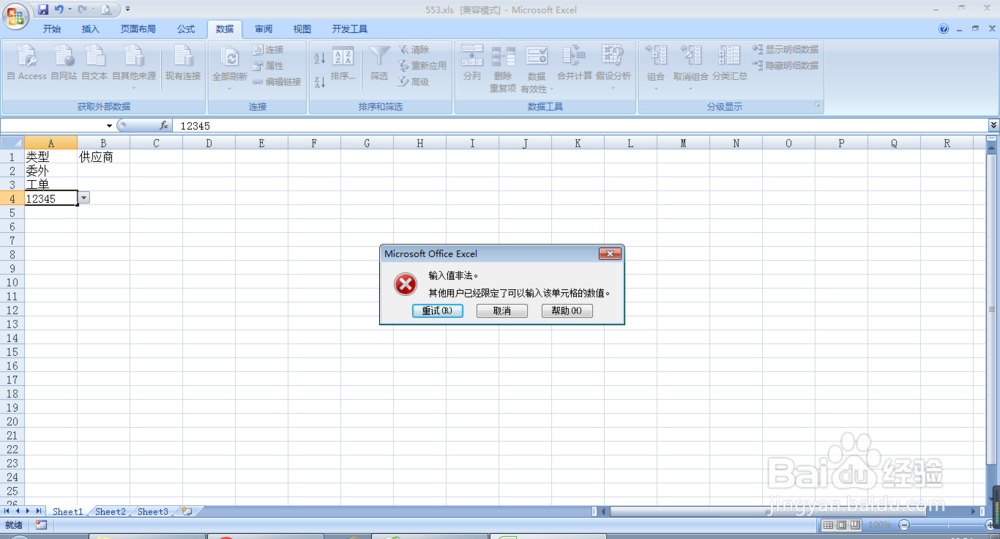This screenshot has height=539, width=1000.
Task: Expand the formula bar
Action: tap(993, 126)
